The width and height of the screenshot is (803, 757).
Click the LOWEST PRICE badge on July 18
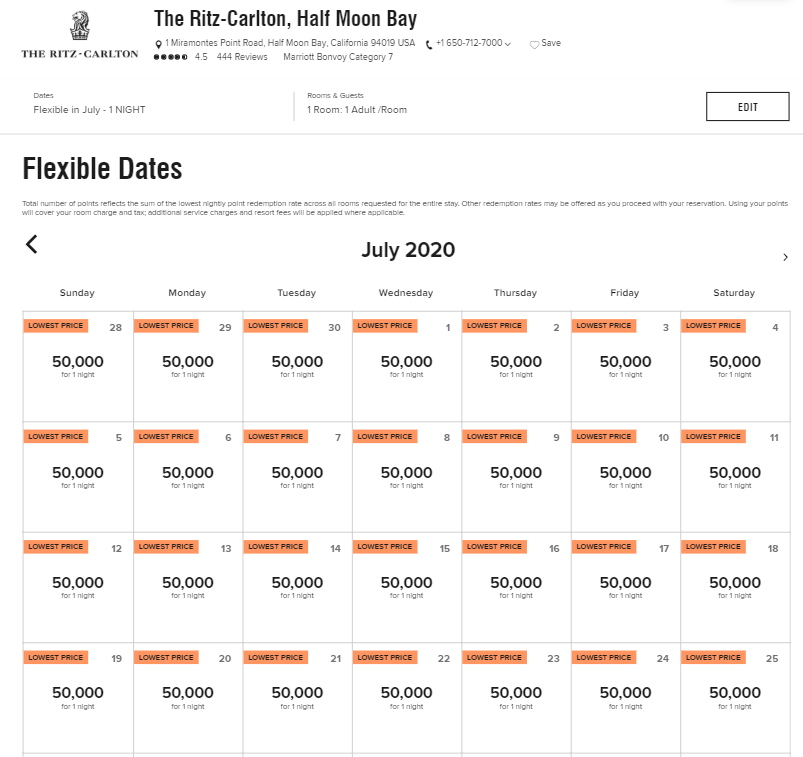coord(712,546)
